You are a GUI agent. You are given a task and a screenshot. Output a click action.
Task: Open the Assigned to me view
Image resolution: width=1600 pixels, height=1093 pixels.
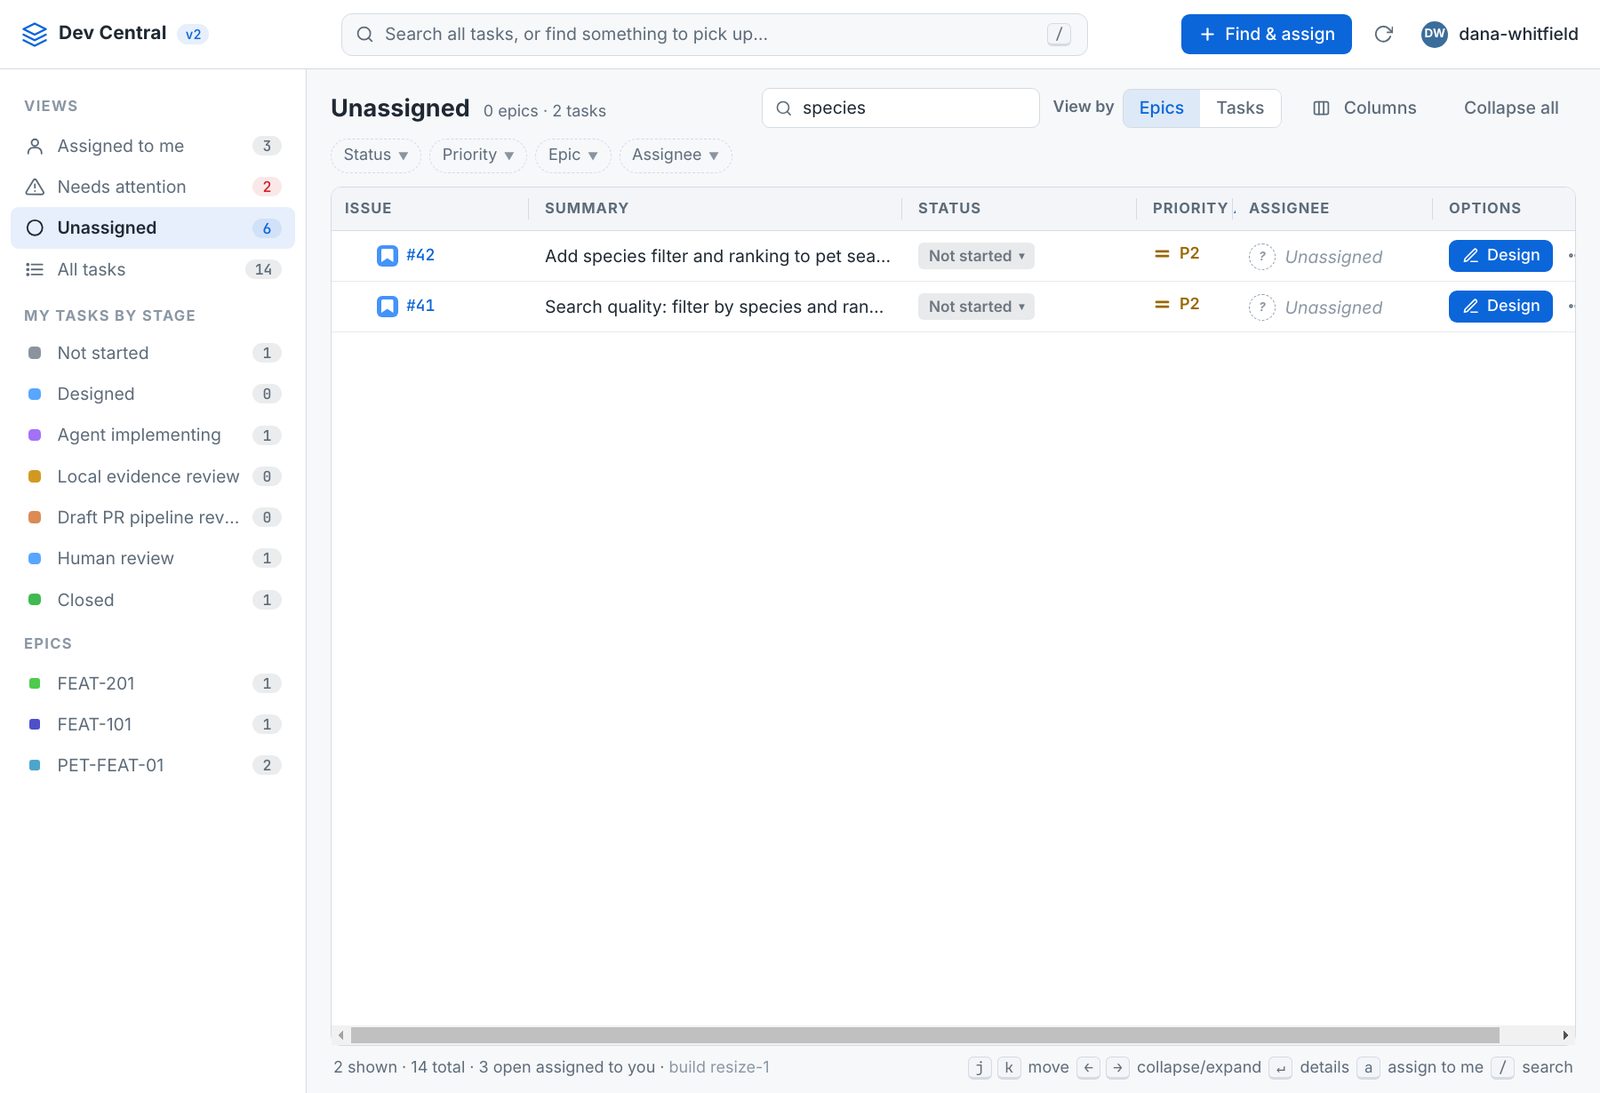click(x=153, y=146)
